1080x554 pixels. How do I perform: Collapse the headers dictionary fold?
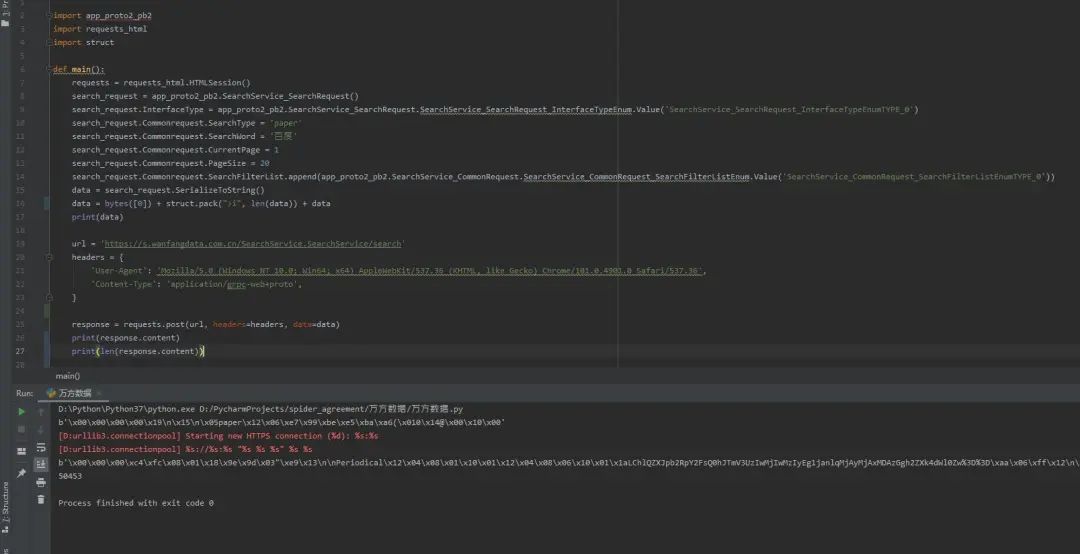(49, 257)
